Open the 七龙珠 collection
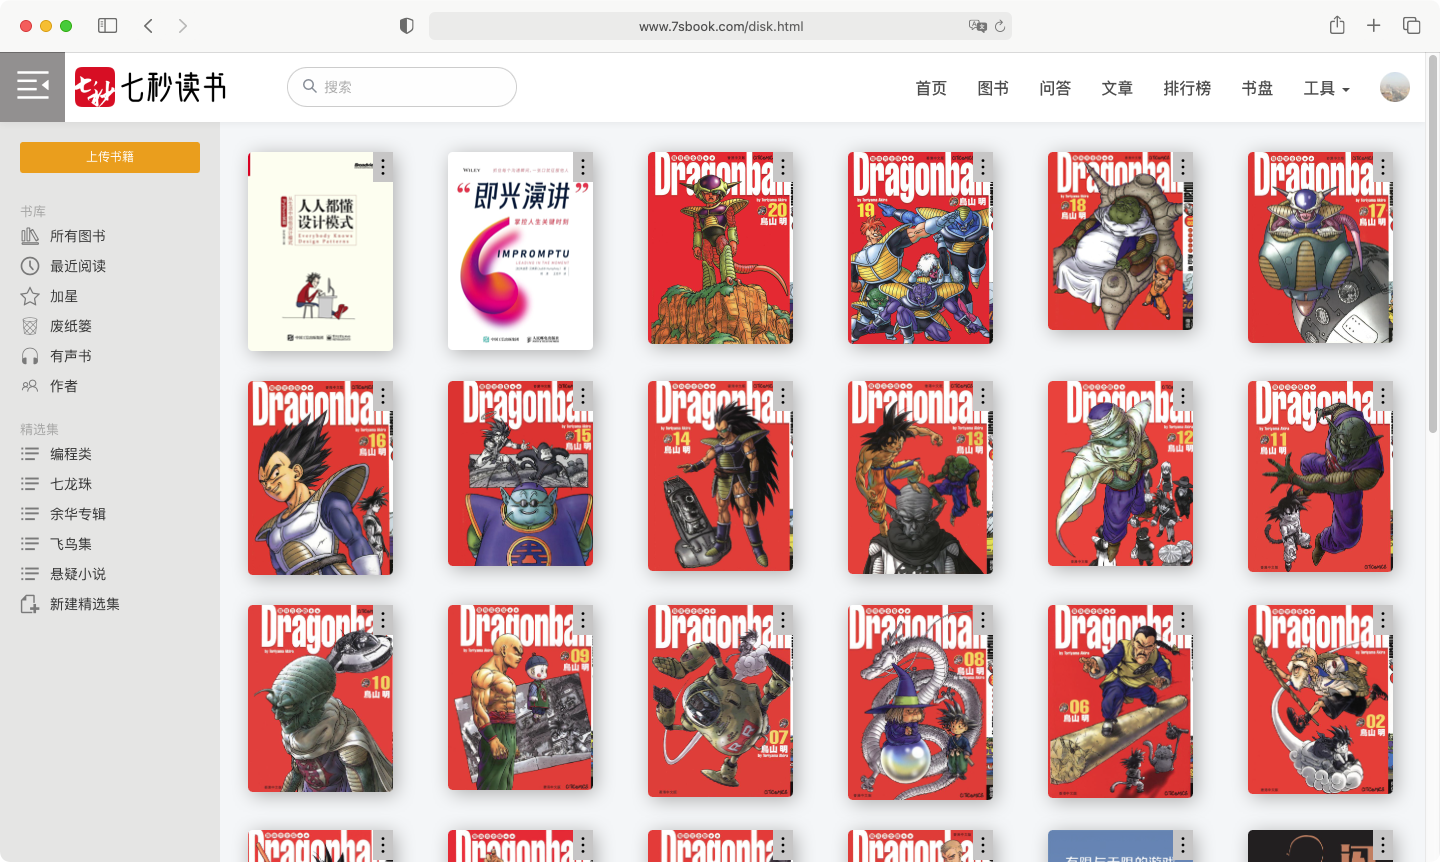 click(x=71, y=484)
